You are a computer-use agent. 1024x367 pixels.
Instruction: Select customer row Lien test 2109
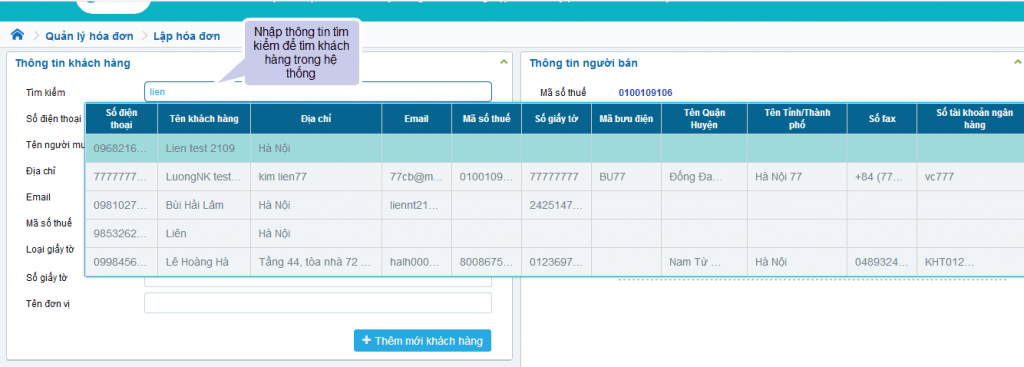554,148
